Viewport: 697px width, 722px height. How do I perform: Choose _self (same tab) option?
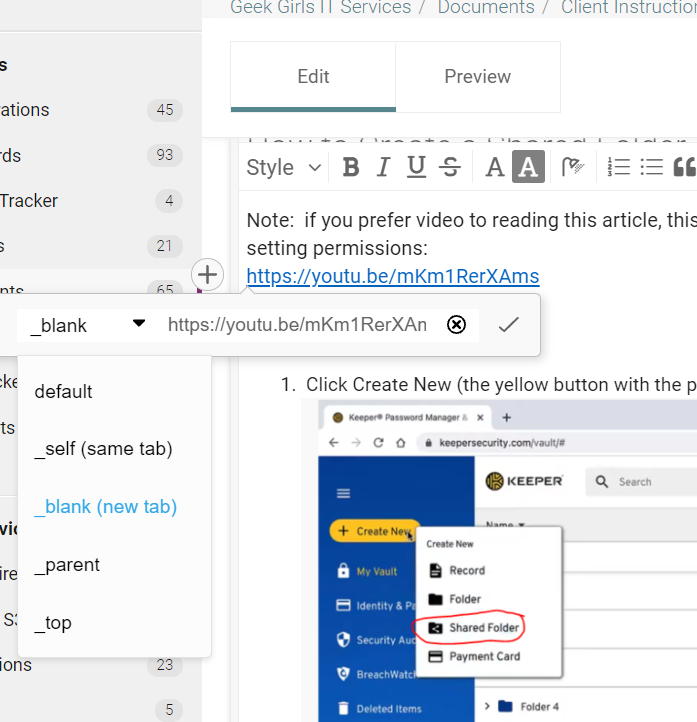tap(103, 450)
